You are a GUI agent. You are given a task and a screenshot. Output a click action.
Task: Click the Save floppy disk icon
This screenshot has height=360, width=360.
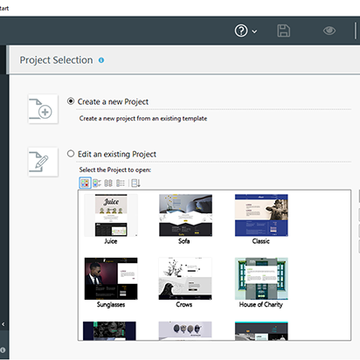point(283,31)
